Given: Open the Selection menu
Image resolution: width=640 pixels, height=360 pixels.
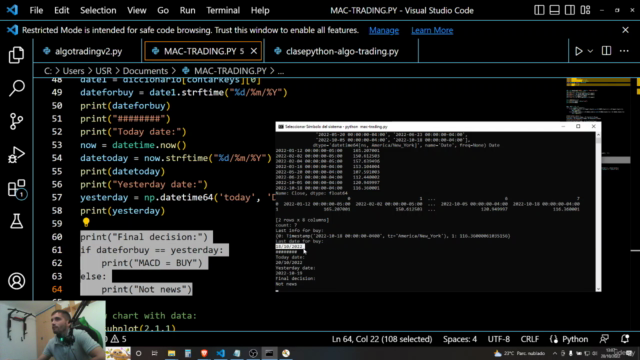Looking at the screenshot, I should point(98,10).
